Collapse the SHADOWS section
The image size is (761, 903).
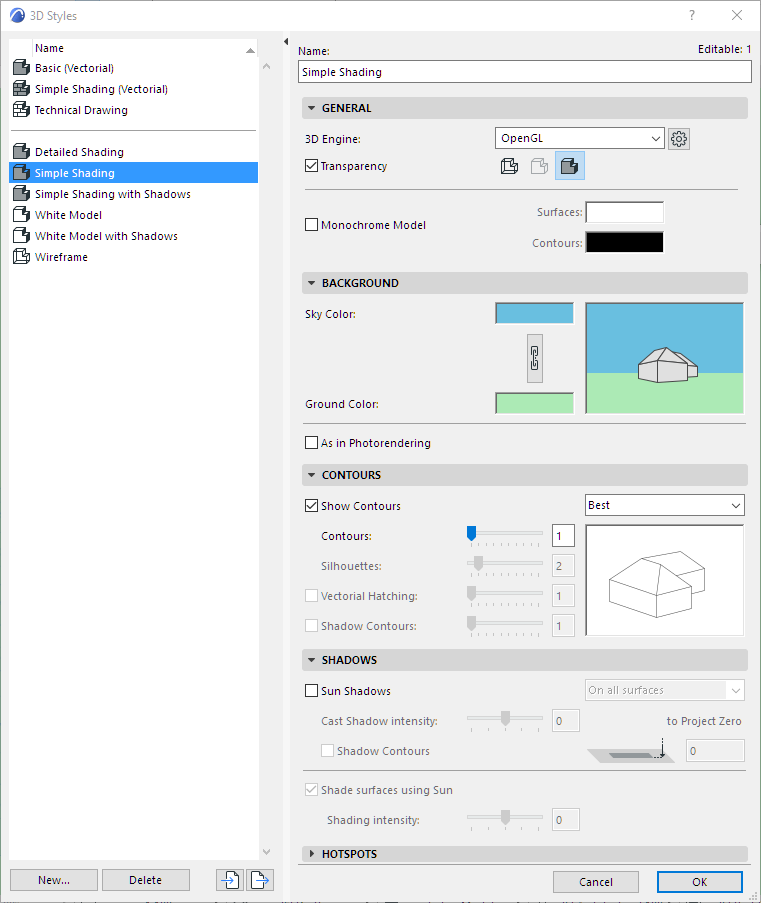coord(312,660)
